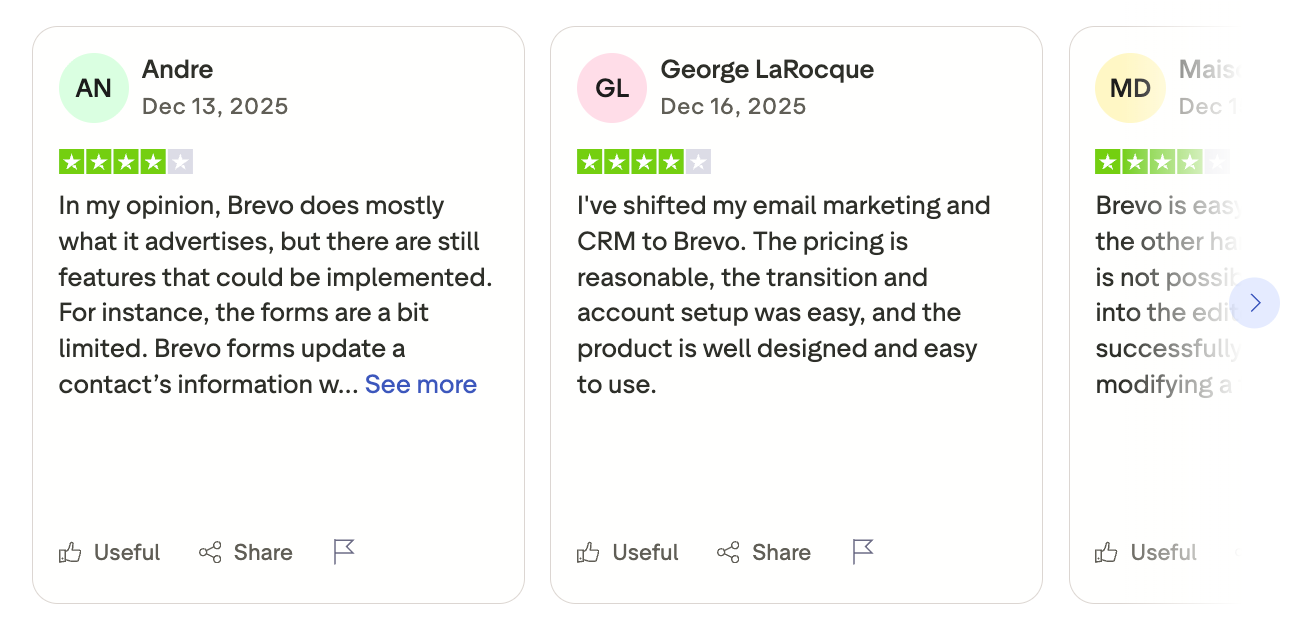Image resolution: width=1316 pixels, height=624 pixels.
Task: Click the four-star rating on Andre's review
Action: [x=126, y=161]
